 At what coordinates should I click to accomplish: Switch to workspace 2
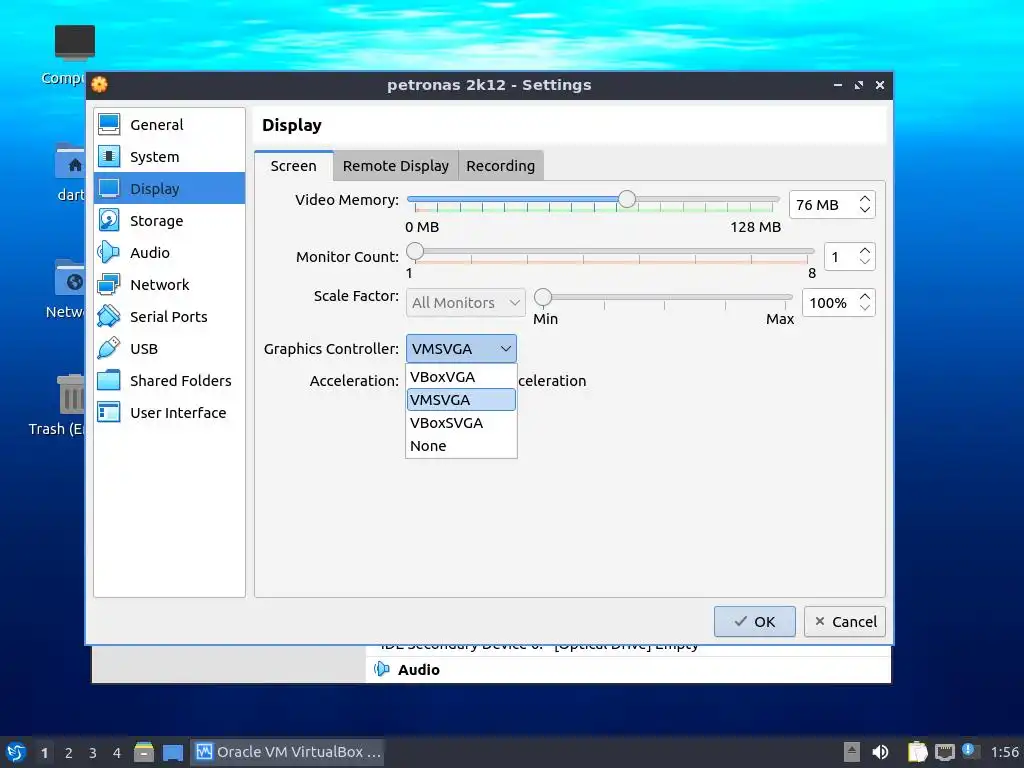pyautogui.click(x=69, y=752)
